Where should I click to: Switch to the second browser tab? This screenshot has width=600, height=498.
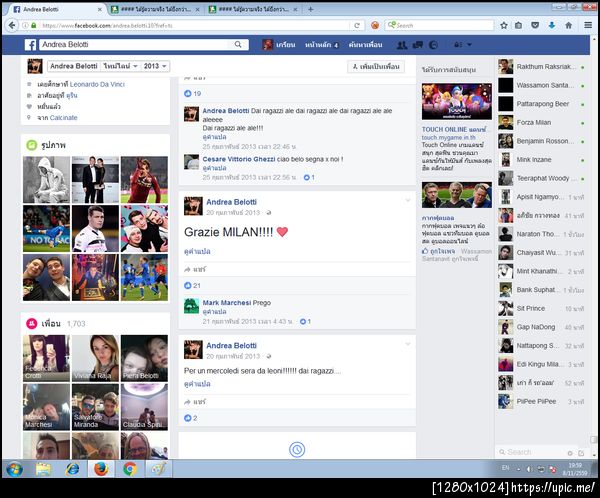[x=155, y=9]
